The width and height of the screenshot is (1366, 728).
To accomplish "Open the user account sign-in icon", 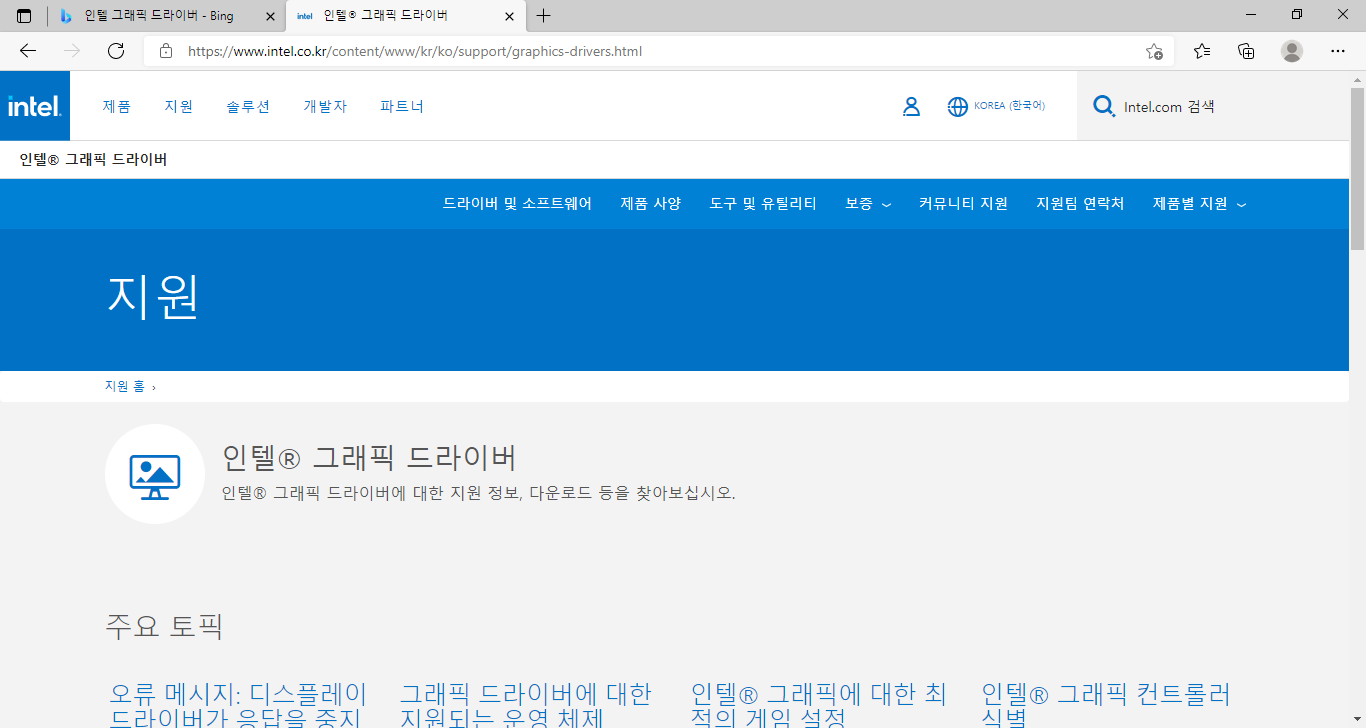I will (x=911, y=106).
